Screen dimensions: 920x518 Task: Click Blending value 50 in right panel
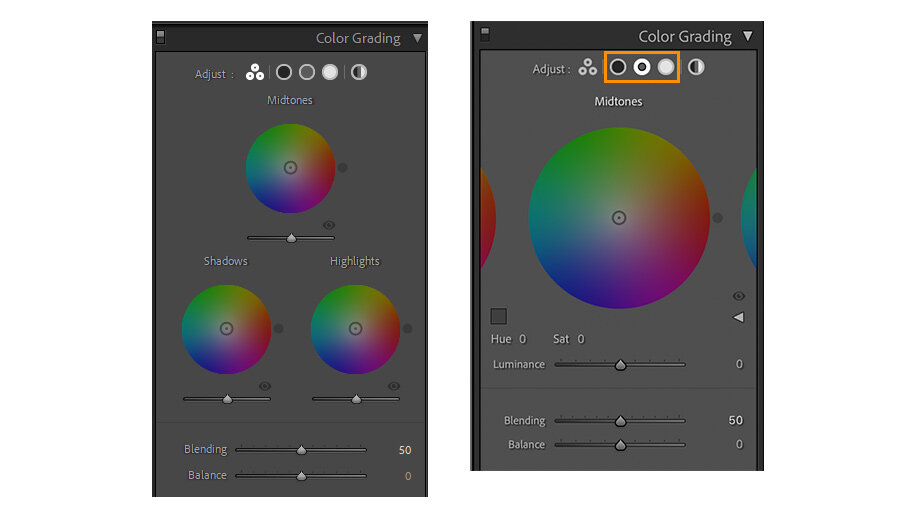pyautogui.click(x=736, y=420)
